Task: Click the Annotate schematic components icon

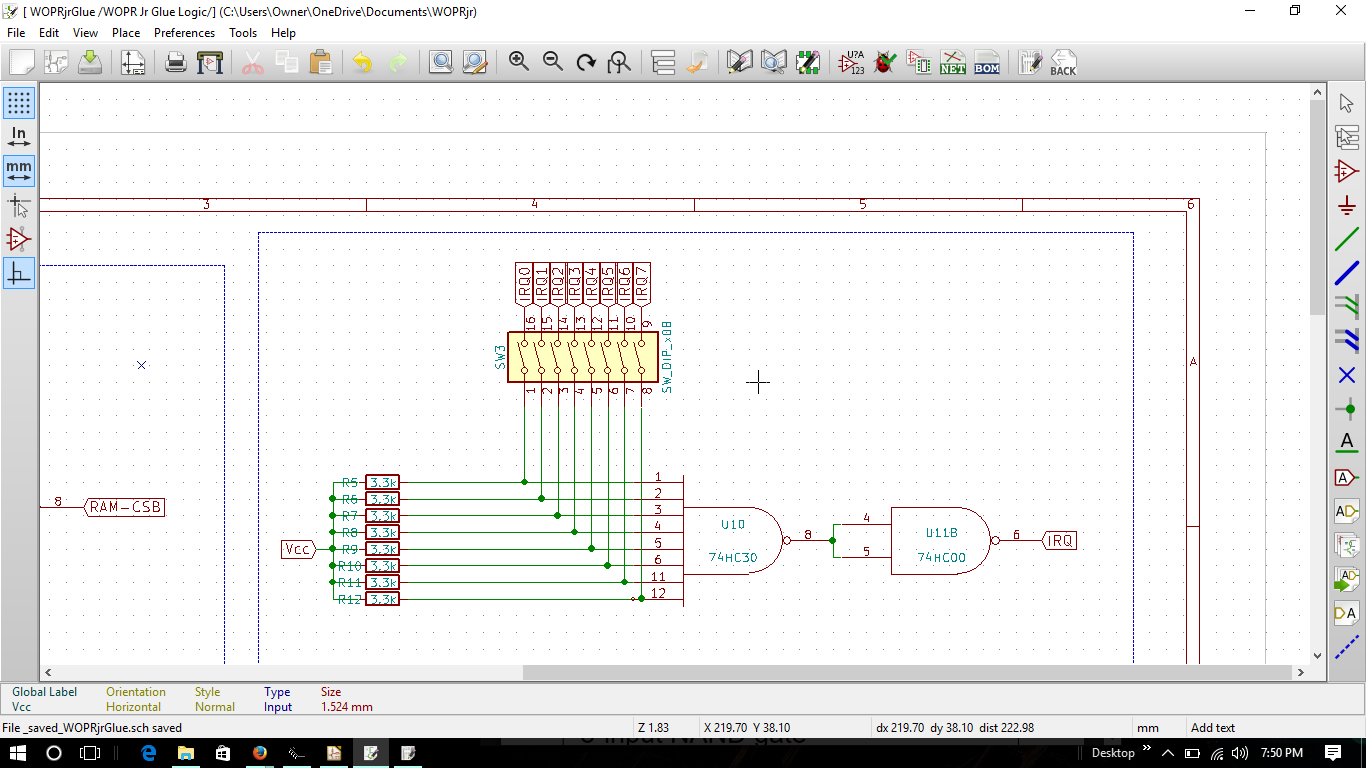Action: (x=851, y=62)
